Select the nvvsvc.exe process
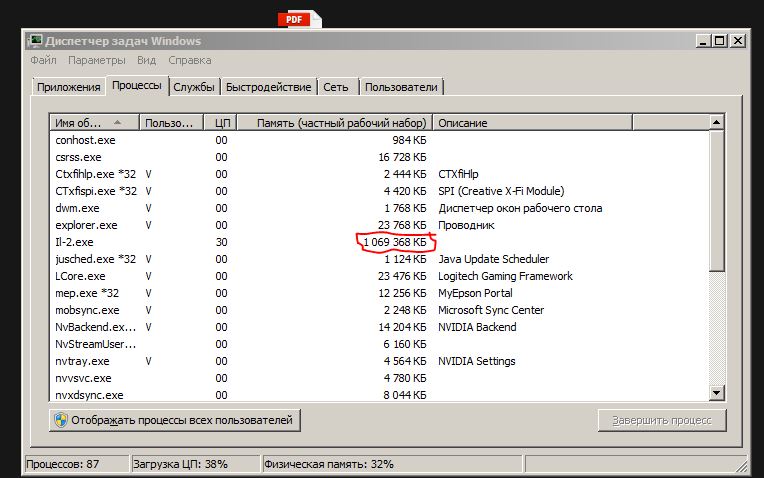This screenshot has width=764, height=478. (x=380, y=379)
